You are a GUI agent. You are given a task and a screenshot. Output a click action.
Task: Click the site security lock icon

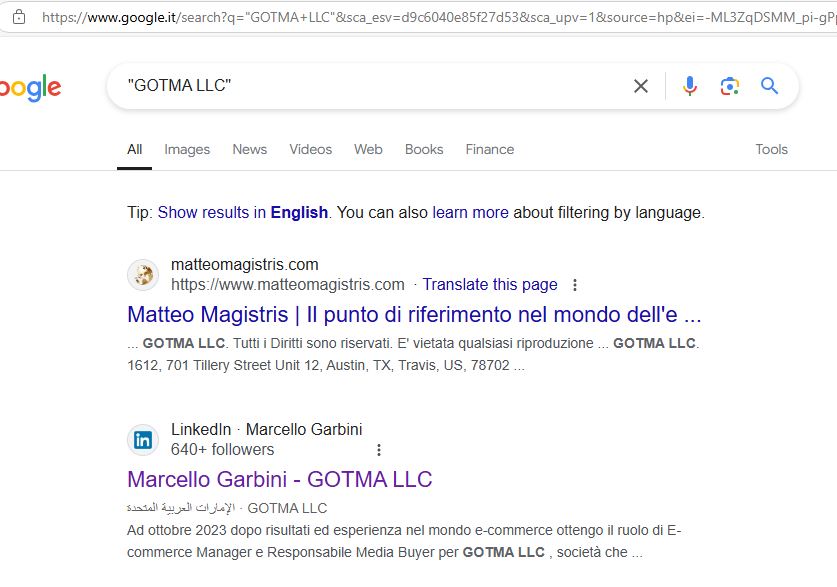click(19, 17)
